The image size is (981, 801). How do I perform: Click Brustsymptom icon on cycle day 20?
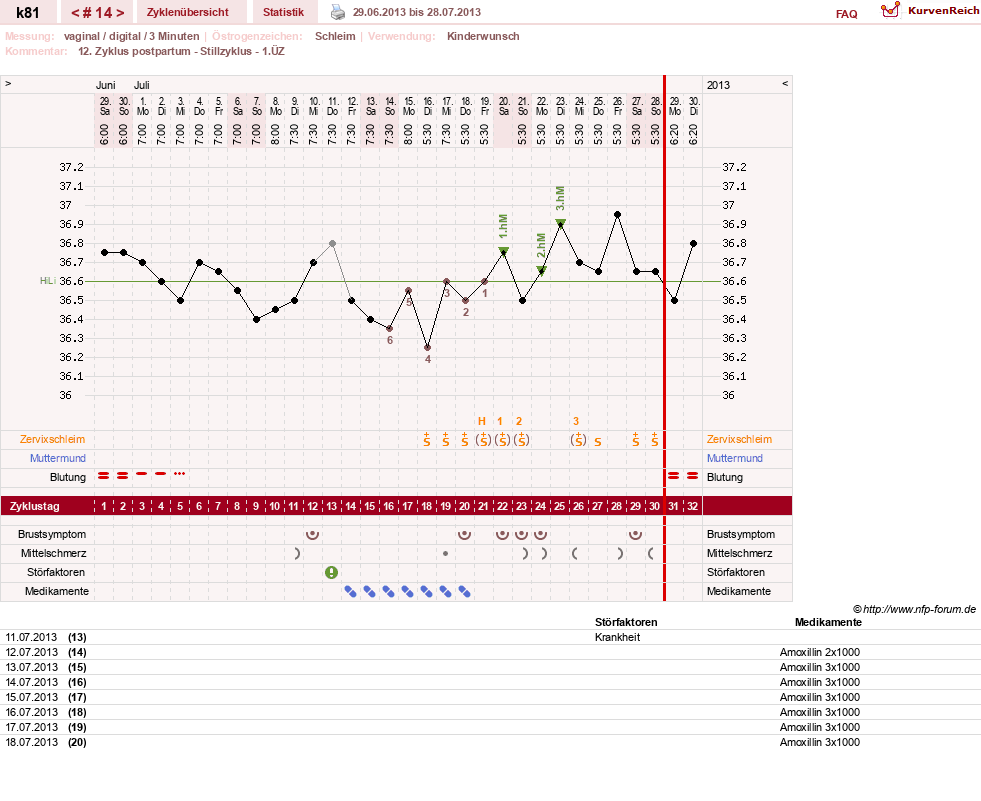[x=464, y=534]
